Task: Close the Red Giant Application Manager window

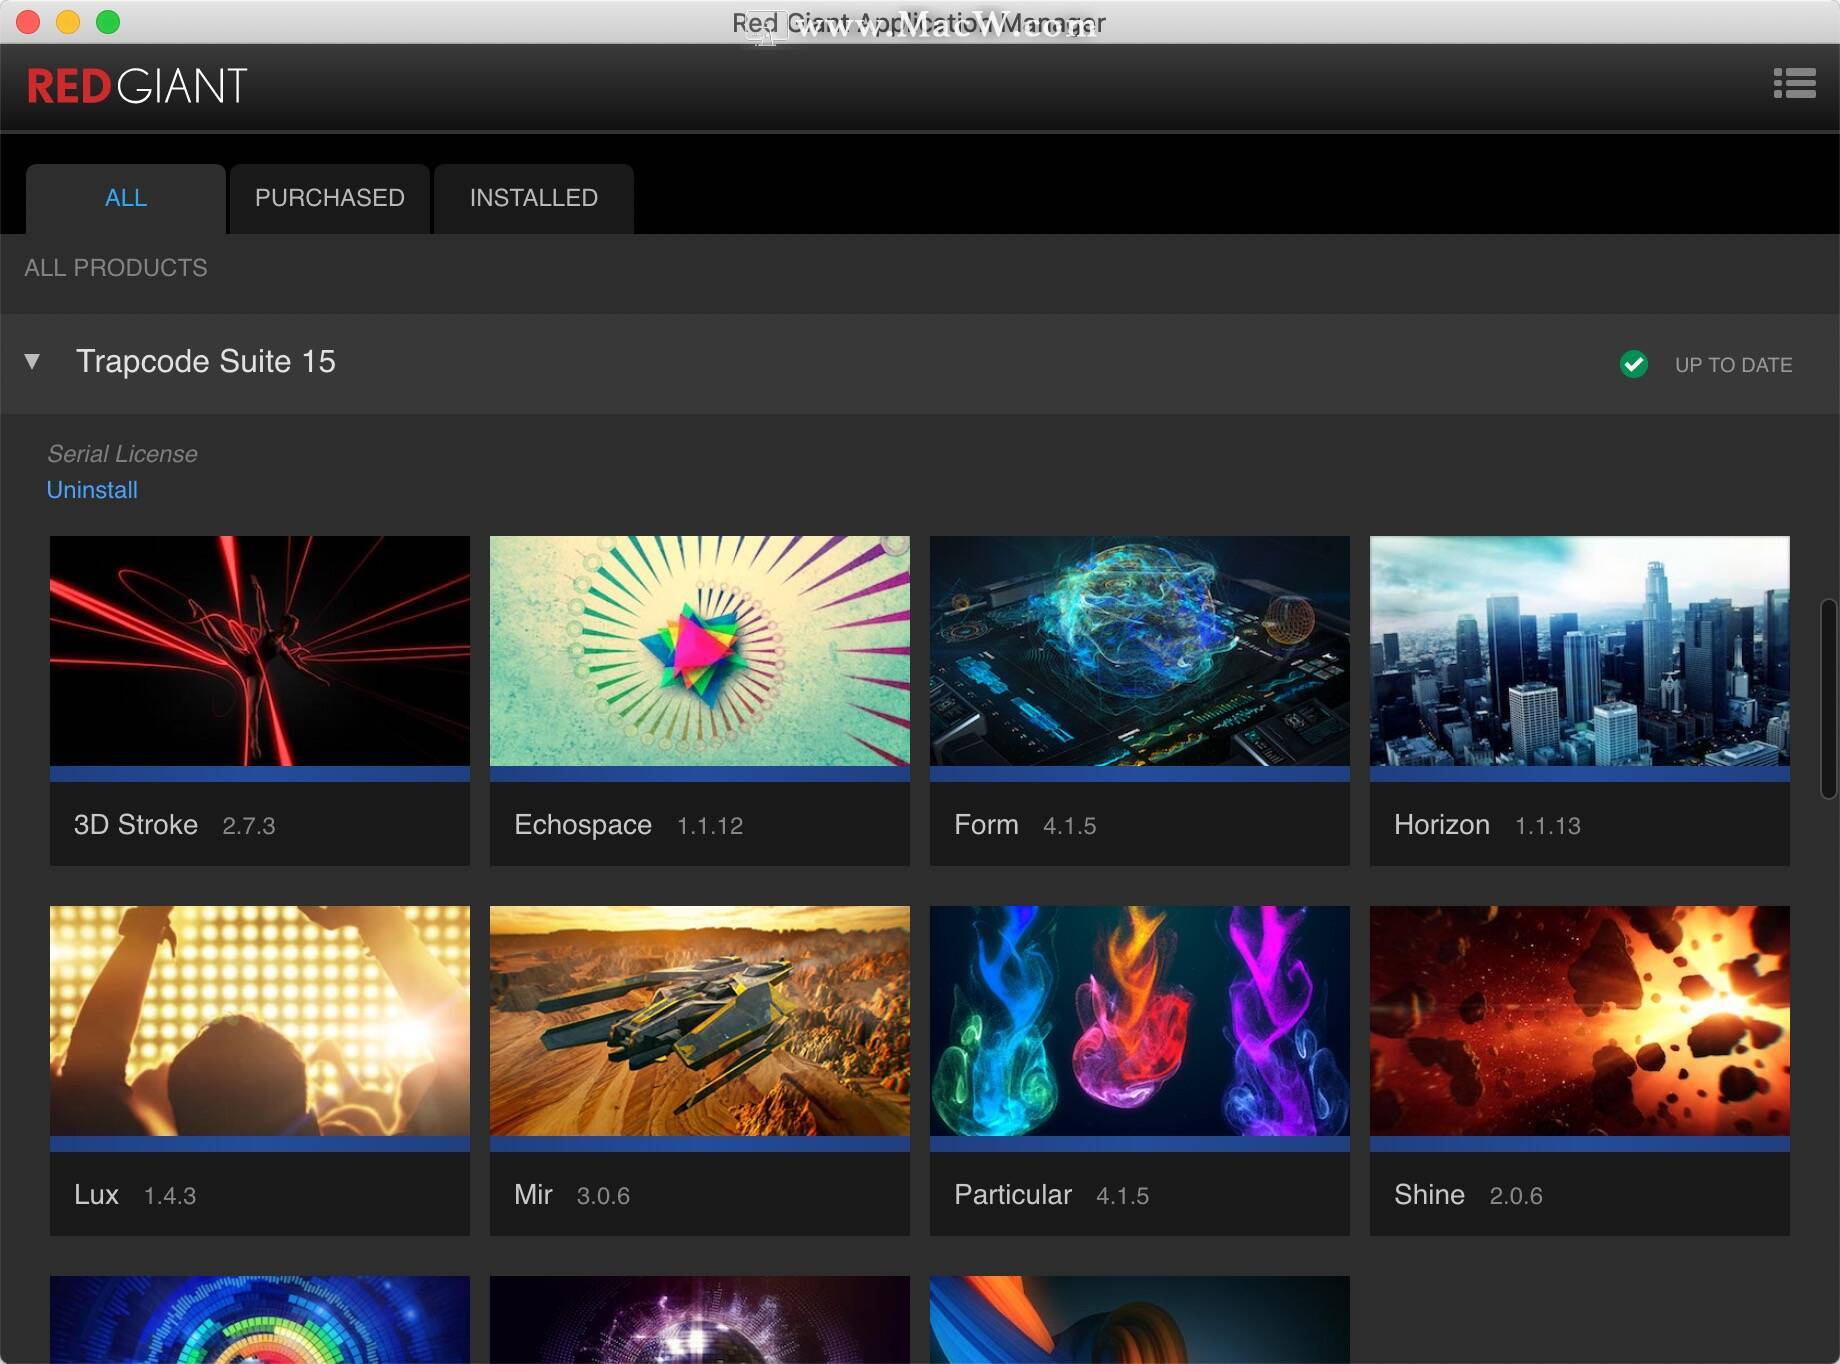Action: click(x=28, y=22)
